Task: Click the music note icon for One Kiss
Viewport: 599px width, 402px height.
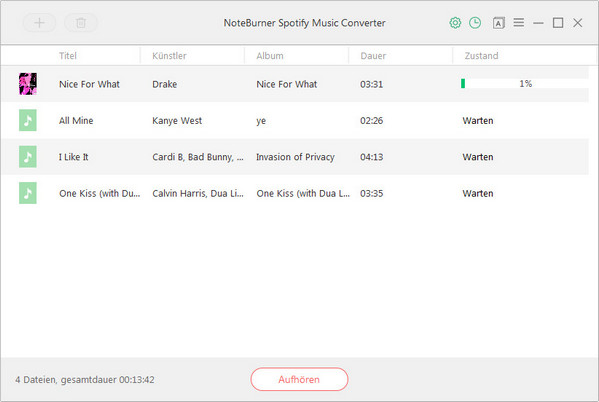Action: coord(28,193)
